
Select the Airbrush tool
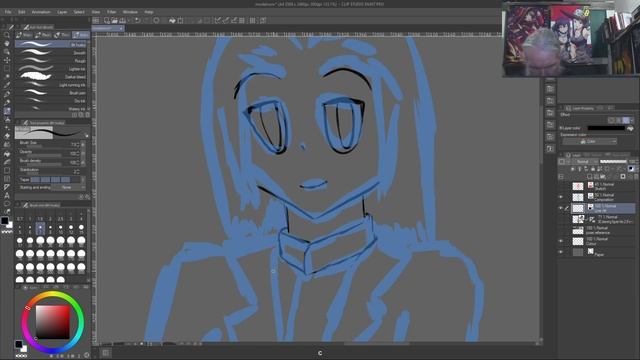pos(7,119)
